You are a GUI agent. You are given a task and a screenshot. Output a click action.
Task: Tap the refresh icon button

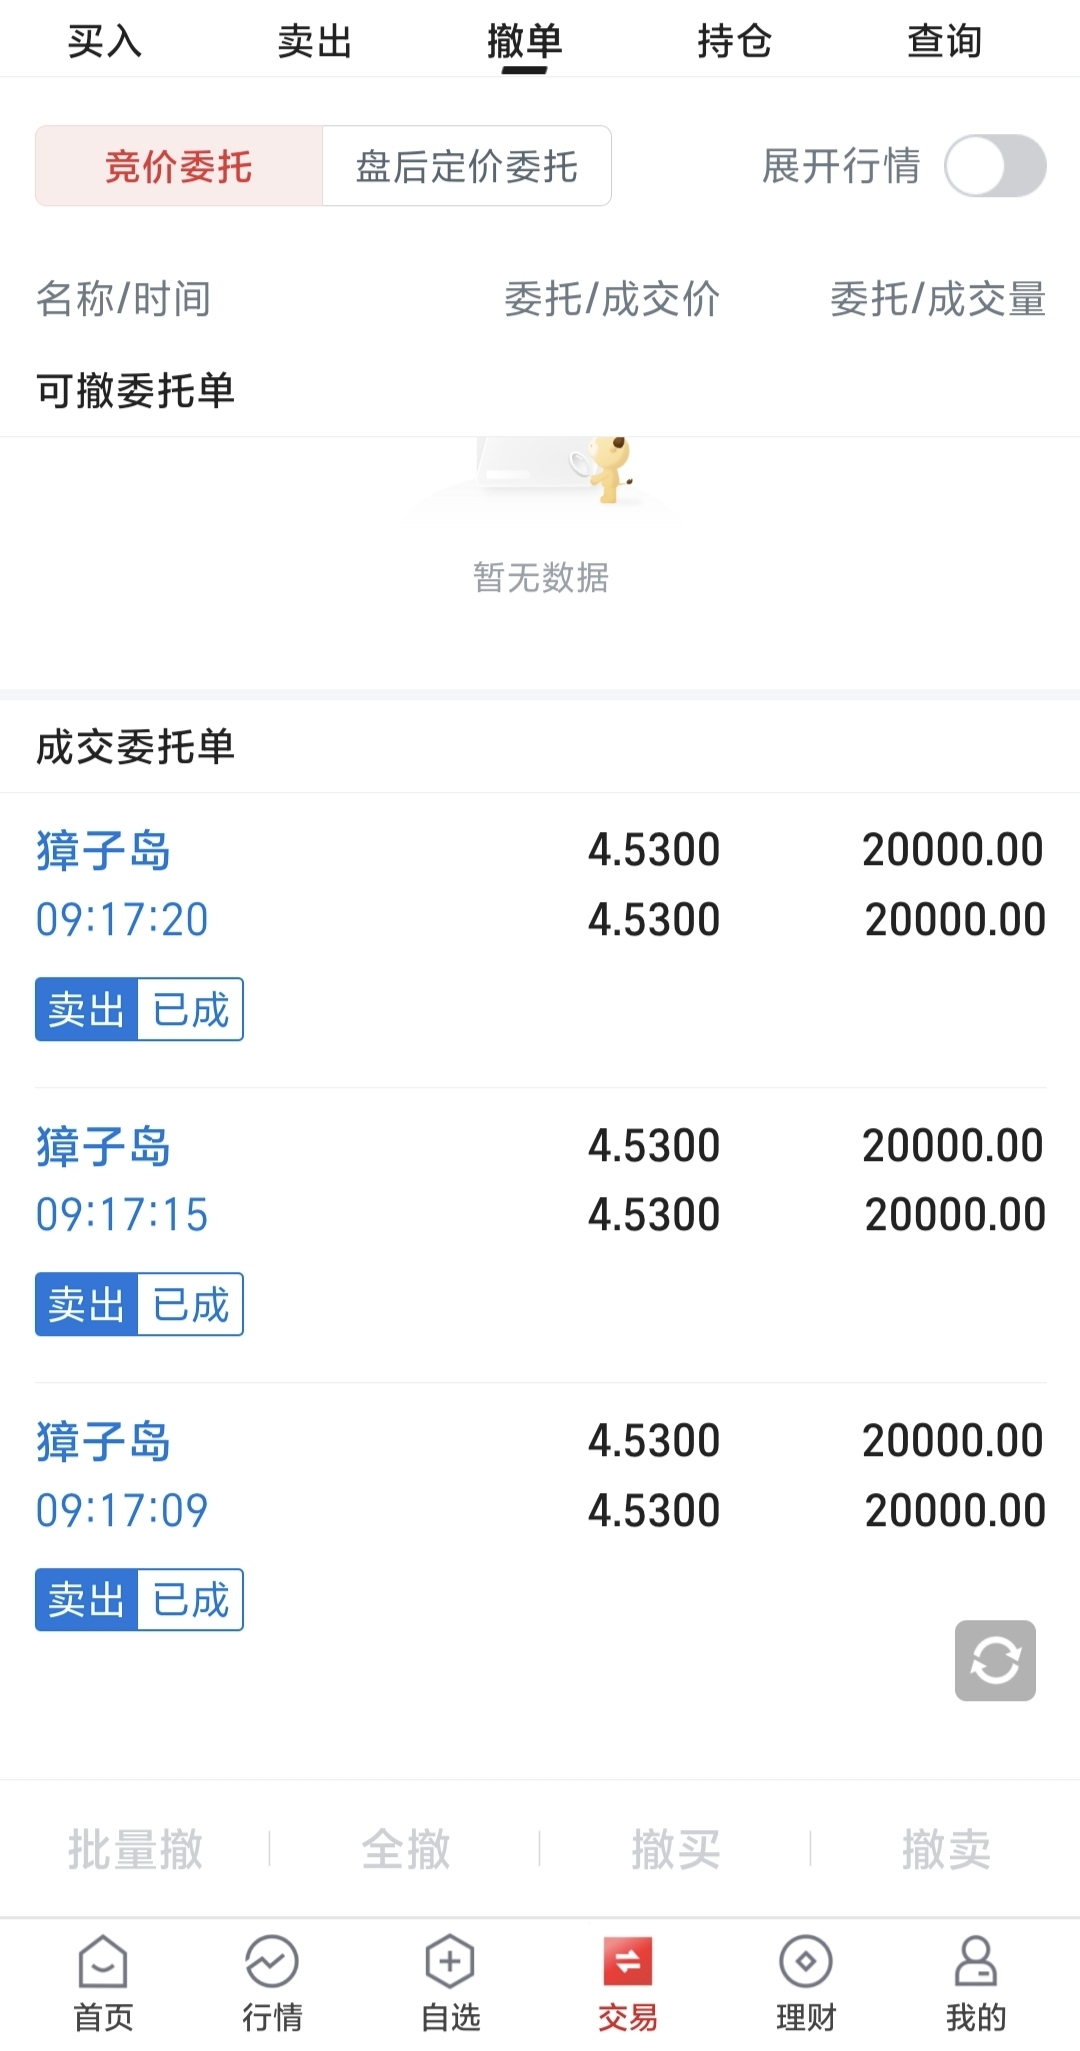[x=995, y=1660]
